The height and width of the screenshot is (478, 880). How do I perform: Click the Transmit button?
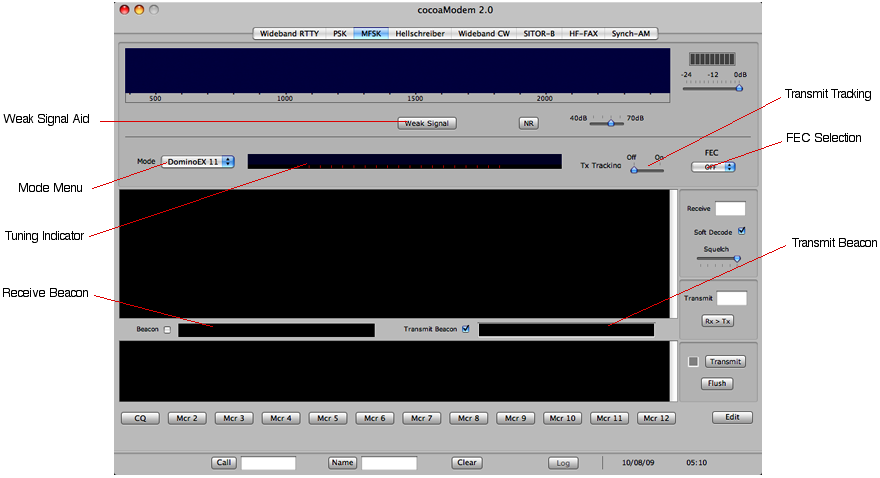(x=726, y=362)
